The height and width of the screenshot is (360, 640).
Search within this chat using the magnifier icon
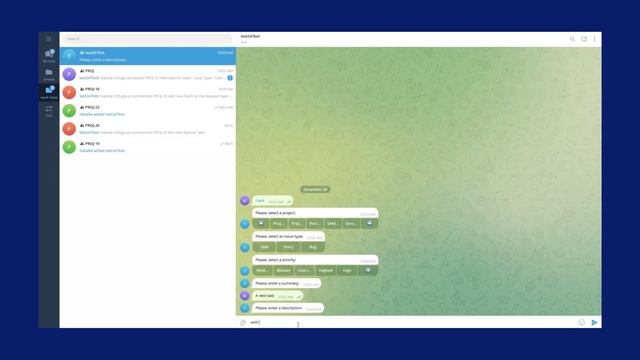(572, 39)
